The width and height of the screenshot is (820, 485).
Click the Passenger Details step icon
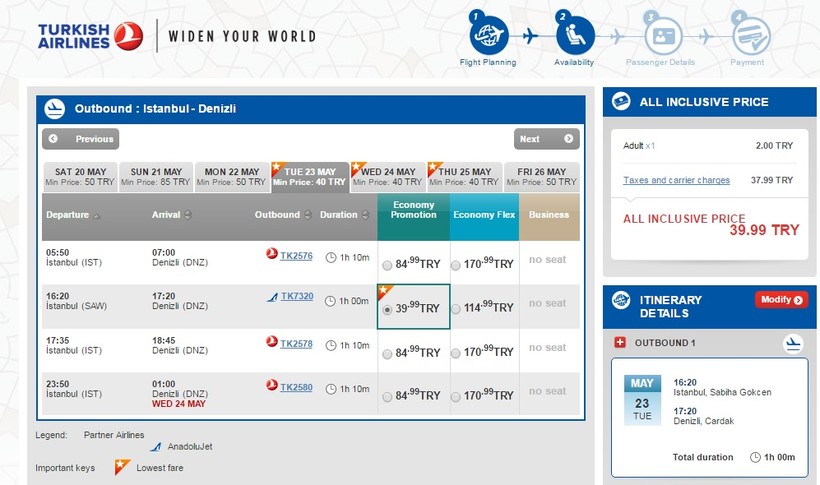(x=663, y=36)
